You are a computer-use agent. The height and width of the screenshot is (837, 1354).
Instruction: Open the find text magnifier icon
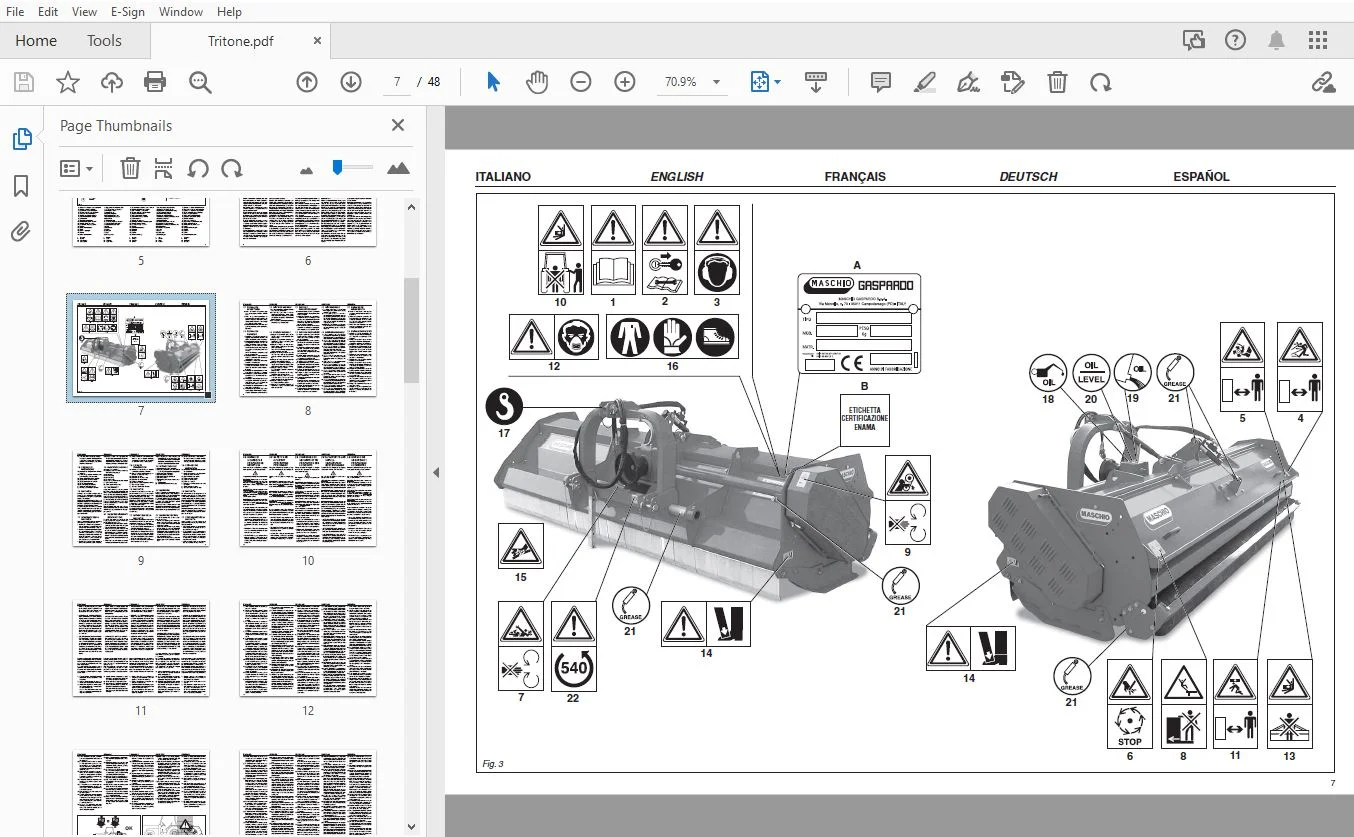pyautogui.click(x=200, y=82)
